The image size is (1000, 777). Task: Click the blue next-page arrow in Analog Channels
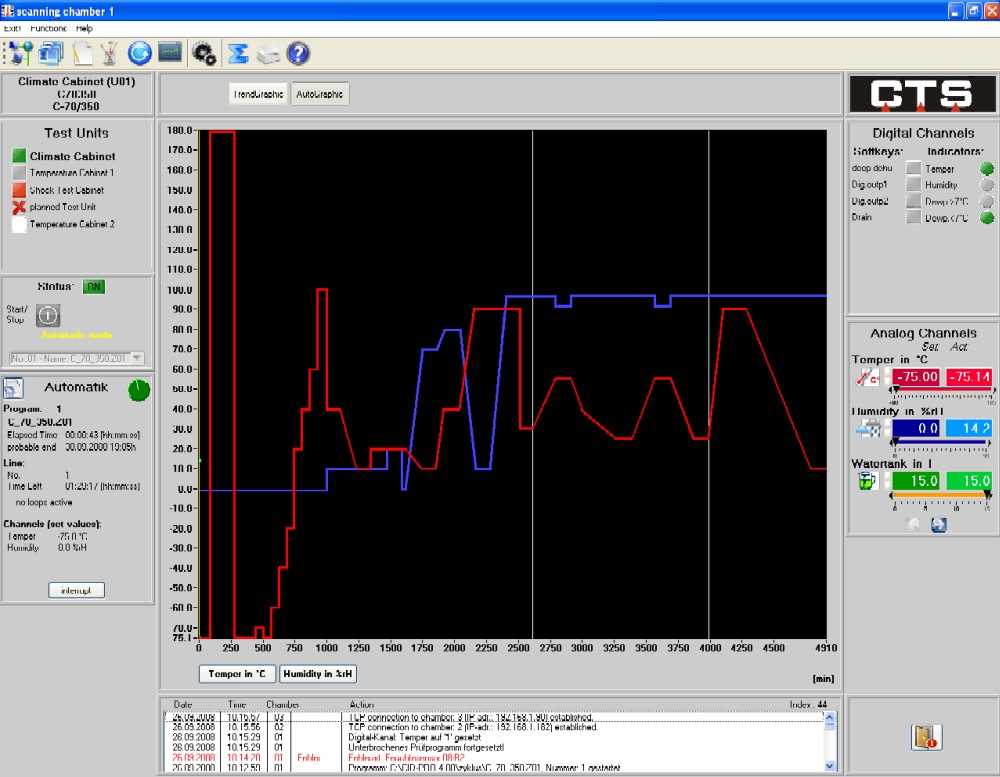tap(939, 524)
